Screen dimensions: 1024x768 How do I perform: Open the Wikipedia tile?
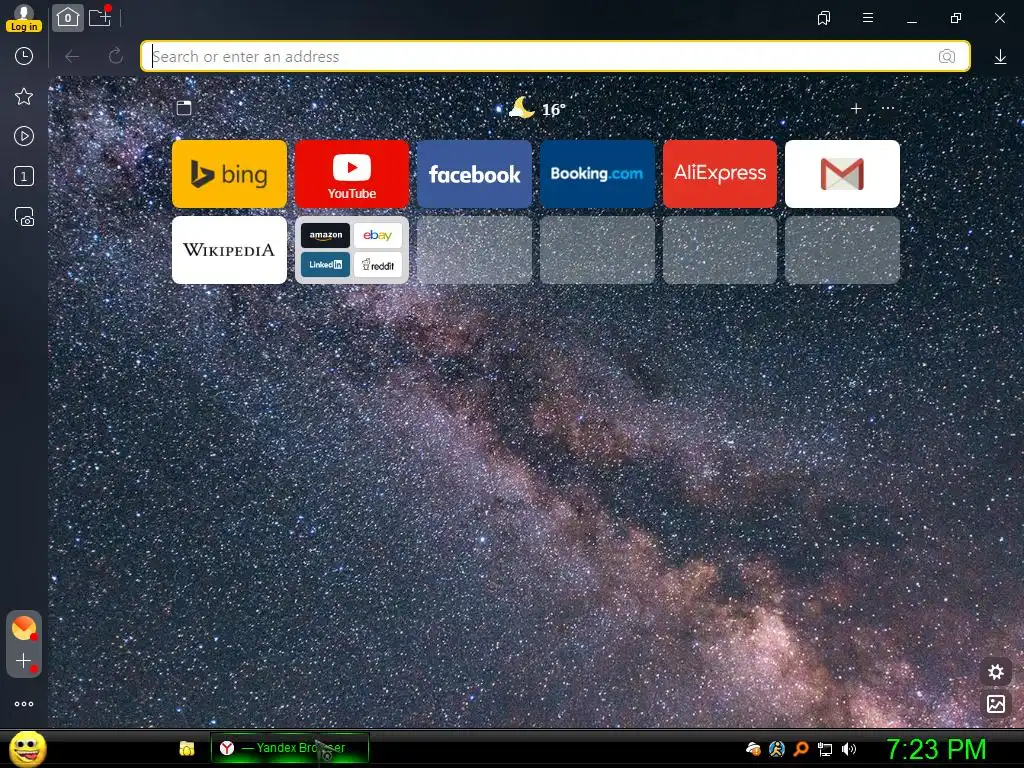[x=229, y=250]
